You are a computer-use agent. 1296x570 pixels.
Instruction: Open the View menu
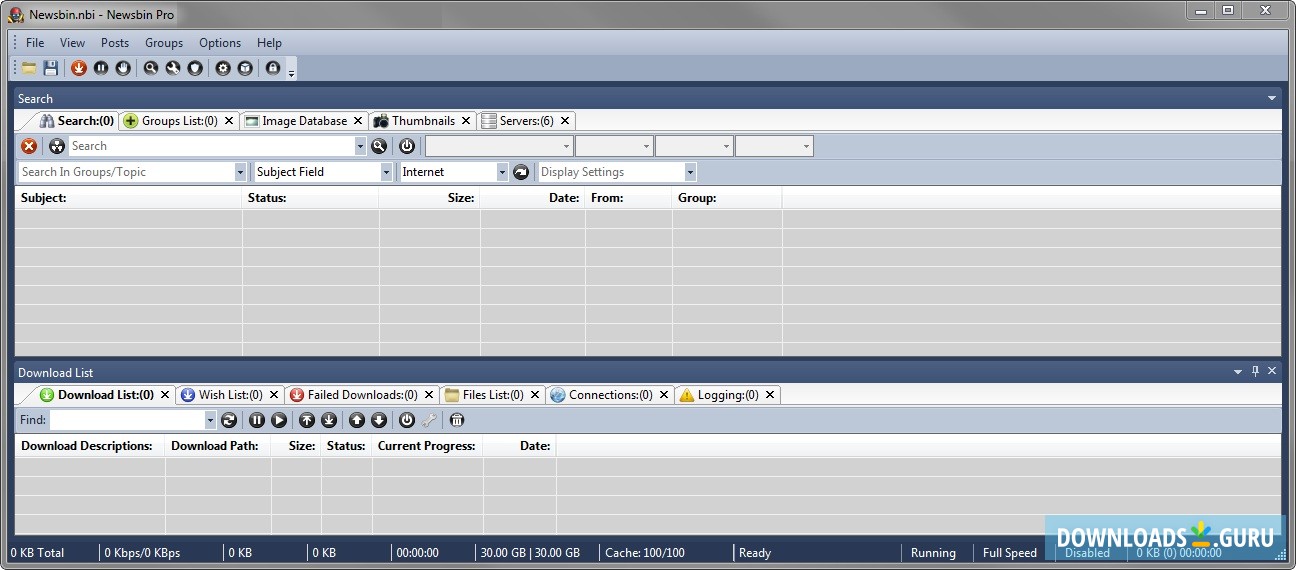(72, 43)
